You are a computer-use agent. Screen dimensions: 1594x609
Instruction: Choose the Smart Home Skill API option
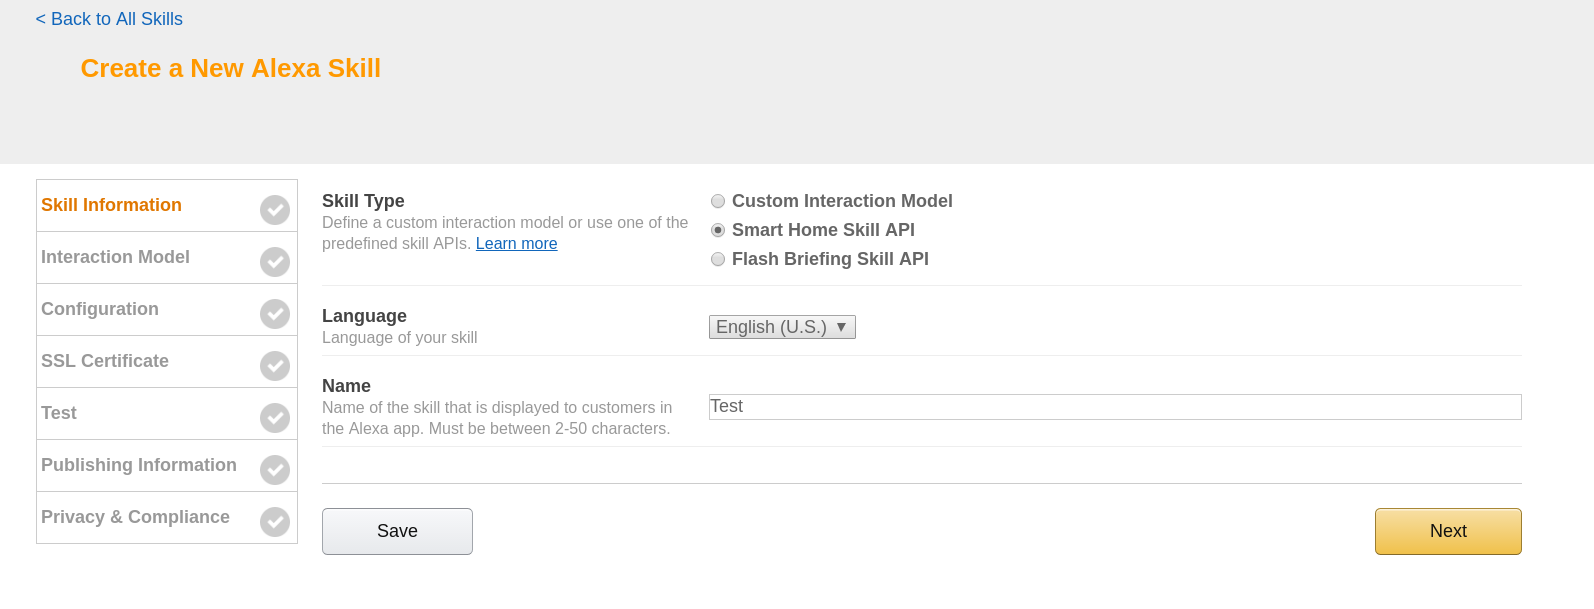click(x=718, y=230)
